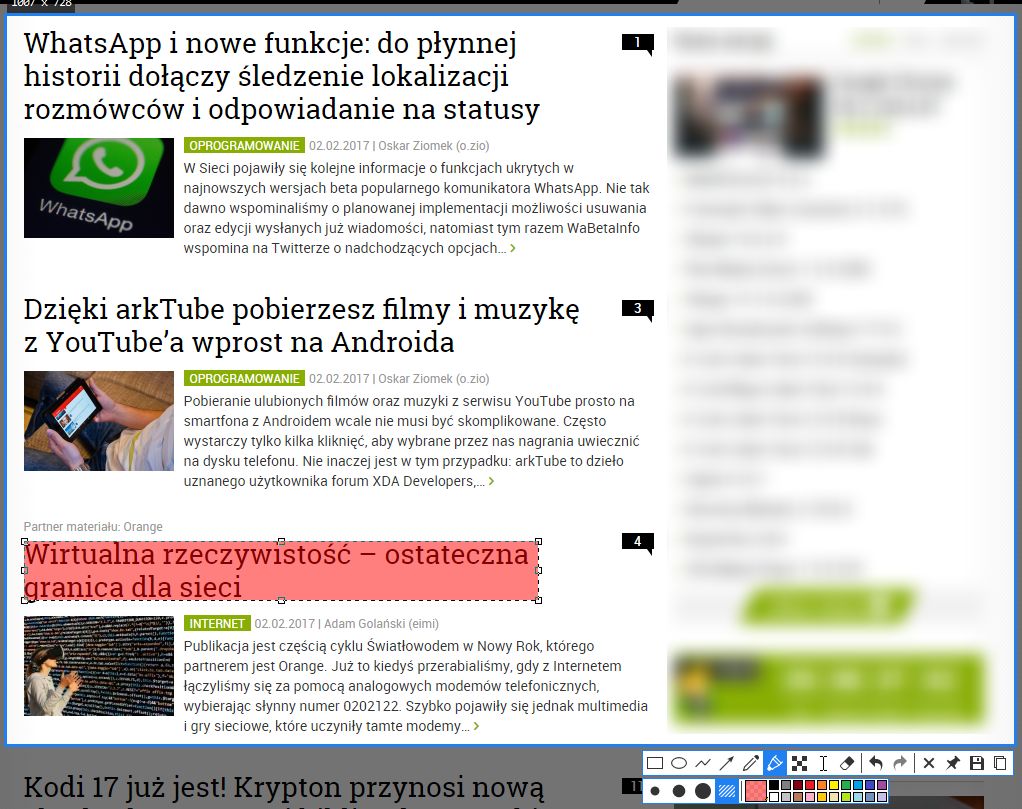Pick the yellow color swatch

[834, 785]
